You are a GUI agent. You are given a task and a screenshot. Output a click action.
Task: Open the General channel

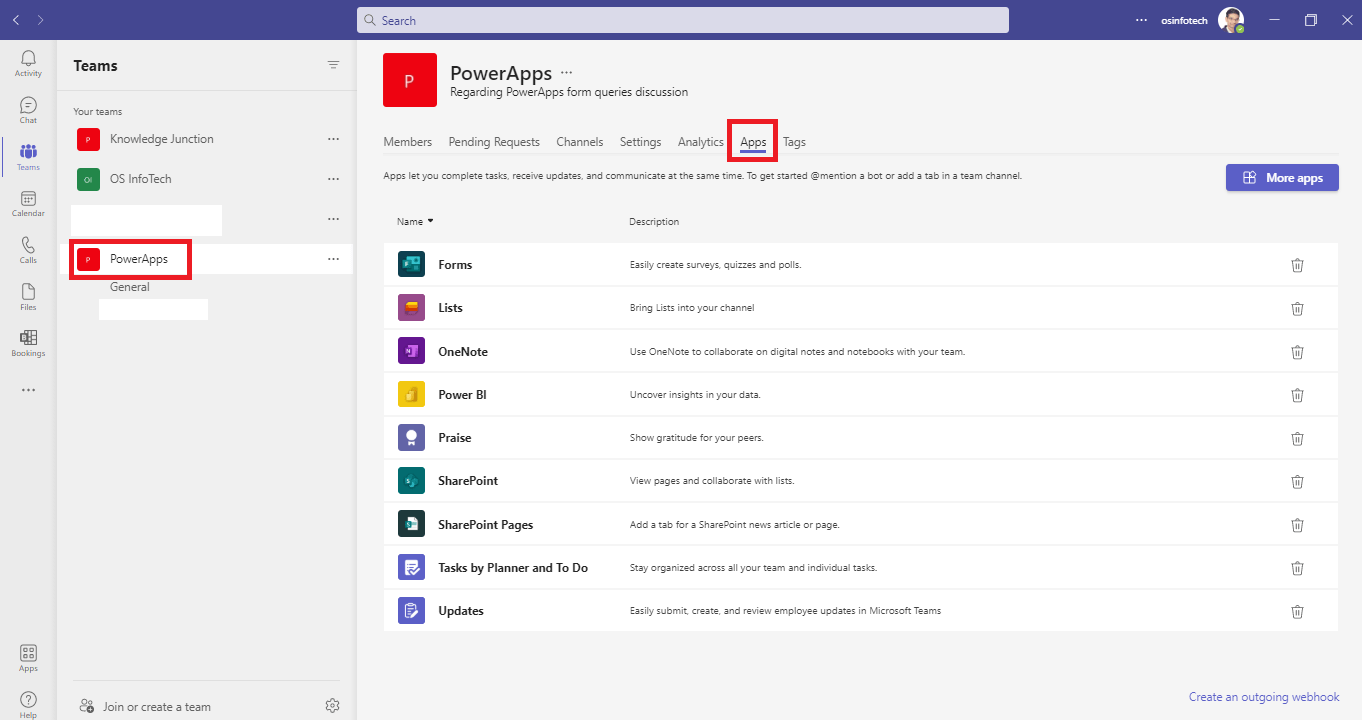pos(130,287)
